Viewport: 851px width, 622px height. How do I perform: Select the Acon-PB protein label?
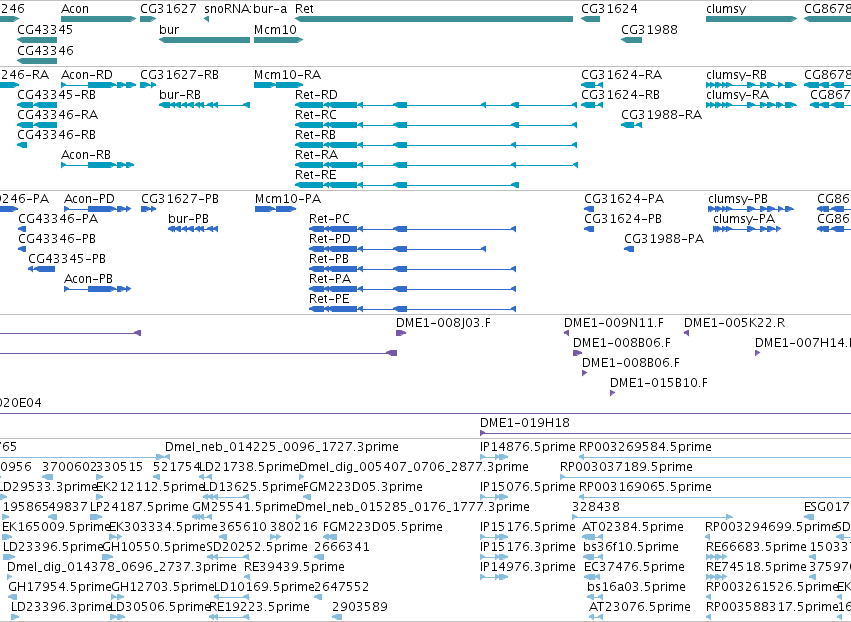point(88,279)
